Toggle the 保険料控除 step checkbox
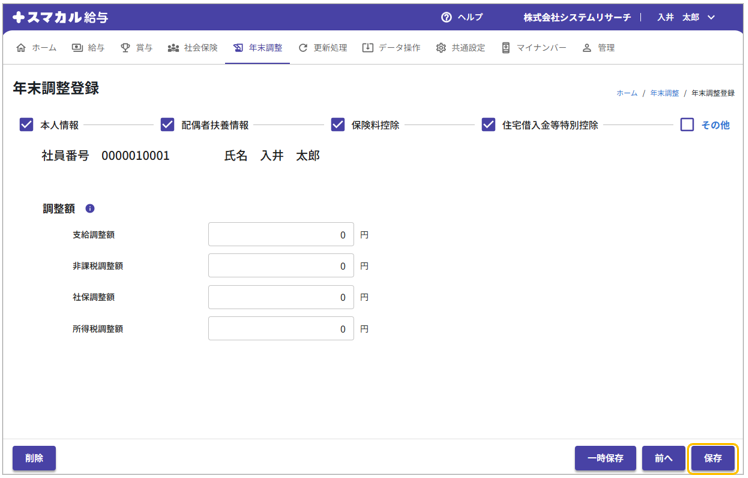 (x=338, y=125)
